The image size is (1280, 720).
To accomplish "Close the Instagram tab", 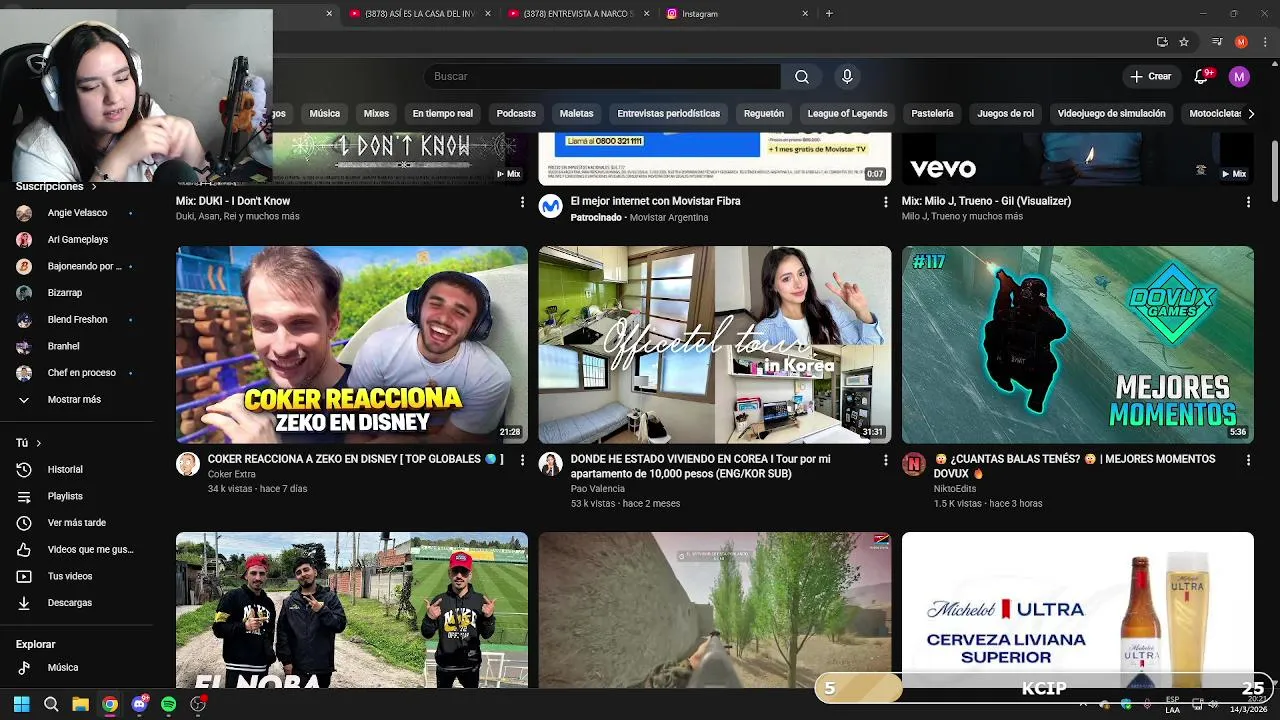I will click(x=805, y=14).
